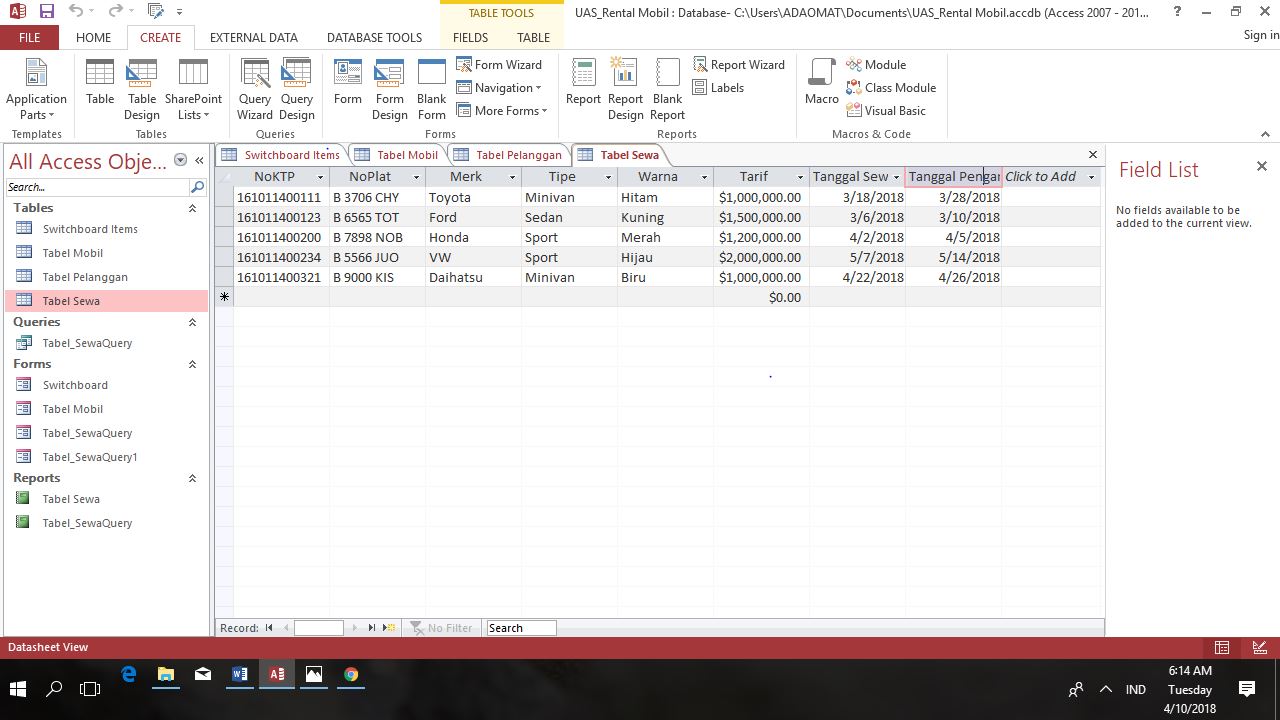This screenshot has width=1280, height=720.
Task: Open the Click to Add column dropdown
Action: click(x=1091, y=177)
